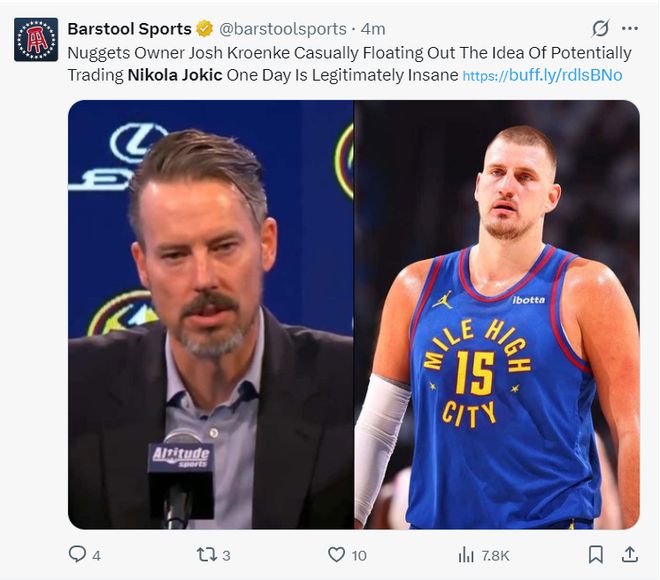Click the Grok explain icon
The height and width of the screenshot is (580, 660).
click(600, 28)
